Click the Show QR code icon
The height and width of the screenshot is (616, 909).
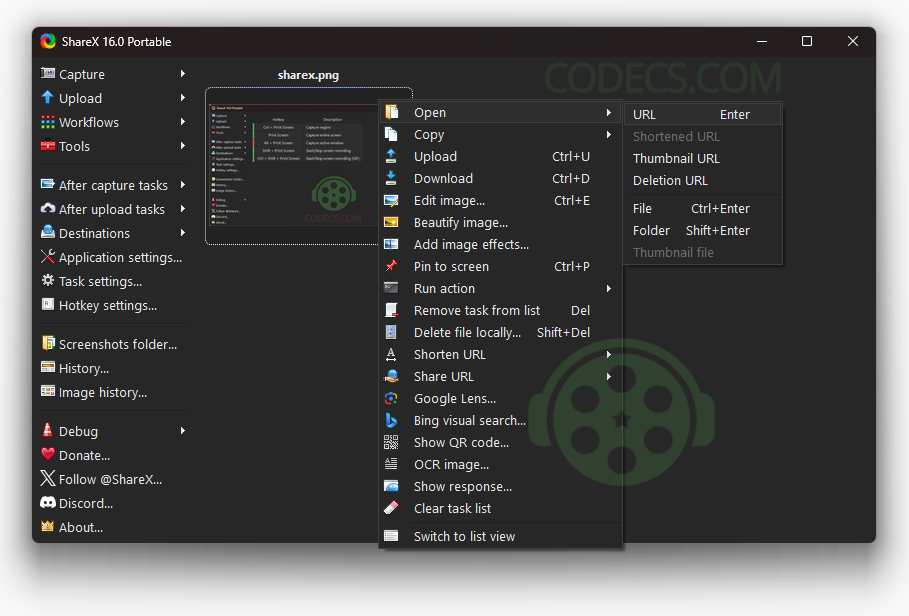pyautogui.click(x=391, y=442)
